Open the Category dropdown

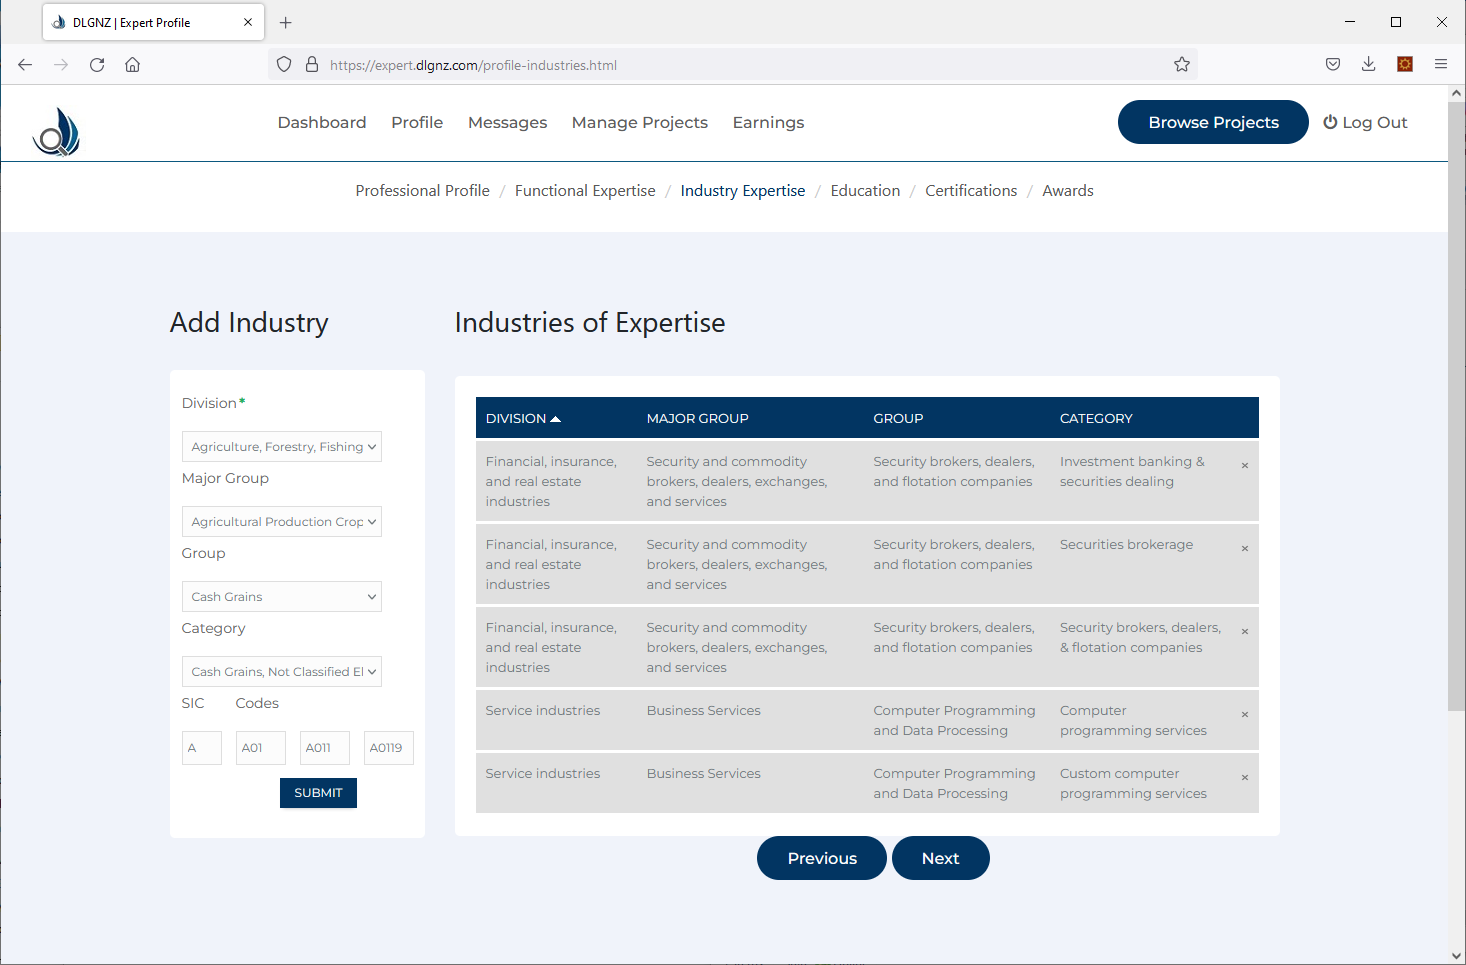pyautogui.click(x=282, y=672)
